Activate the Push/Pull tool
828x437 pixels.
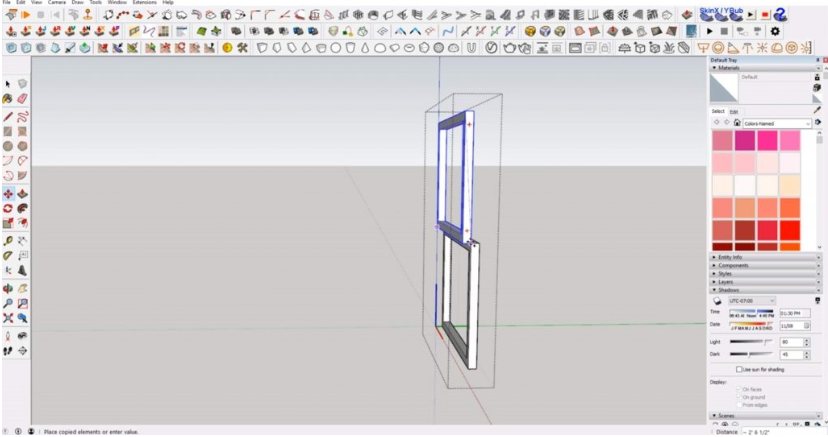pos(22,194)
